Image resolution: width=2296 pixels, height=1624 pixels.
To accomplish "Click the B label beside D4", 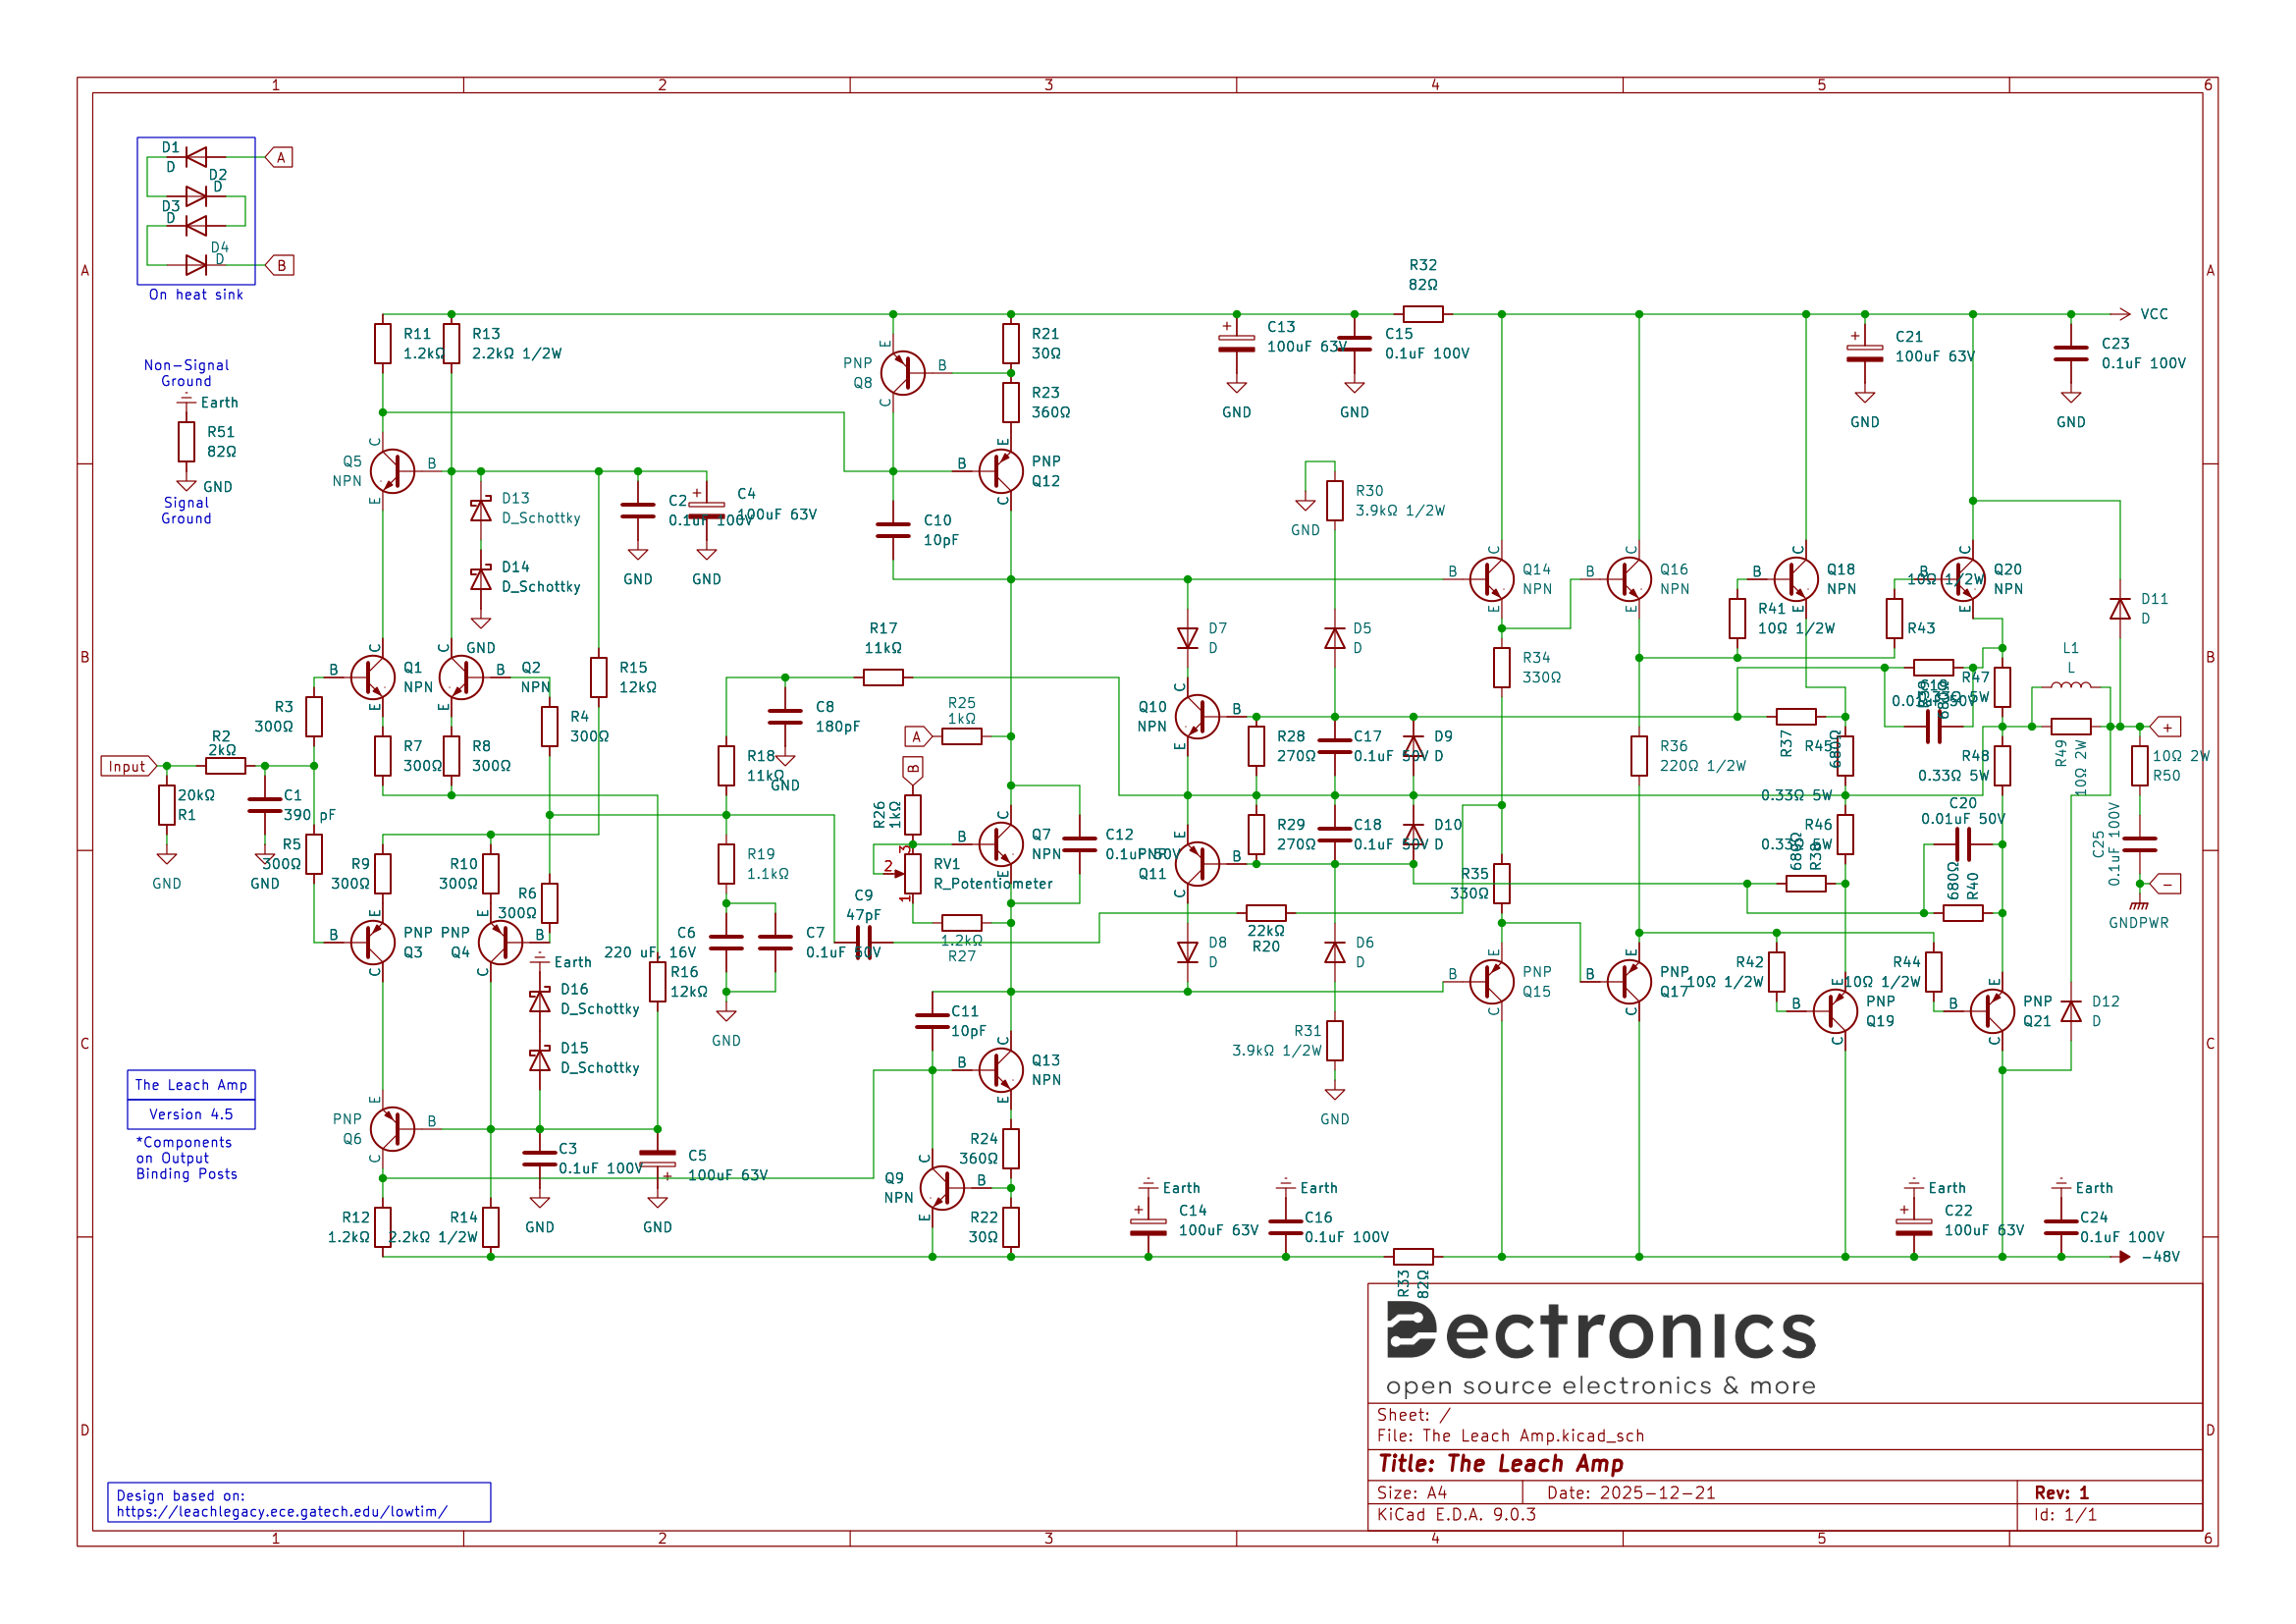I will [279, 265].
